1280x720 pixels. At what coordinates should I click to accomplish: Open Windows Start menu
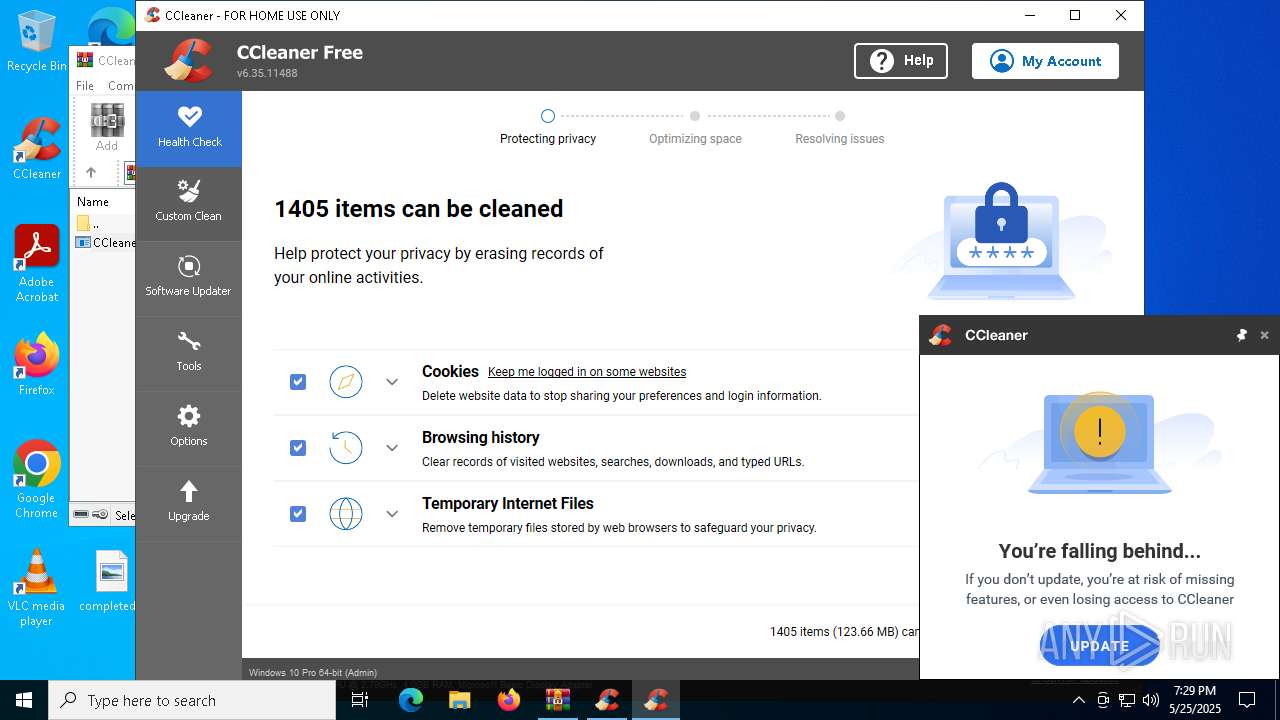coord(24,700)
